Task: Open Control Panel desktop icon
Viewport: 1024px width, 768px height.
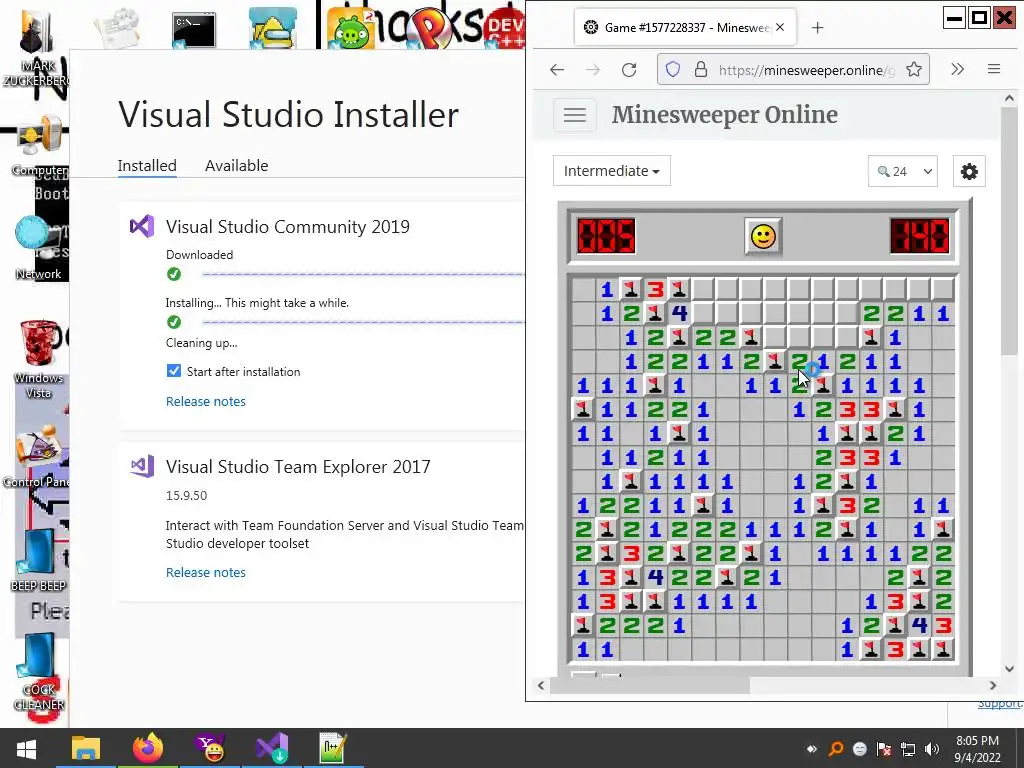Action: point(36,457)
